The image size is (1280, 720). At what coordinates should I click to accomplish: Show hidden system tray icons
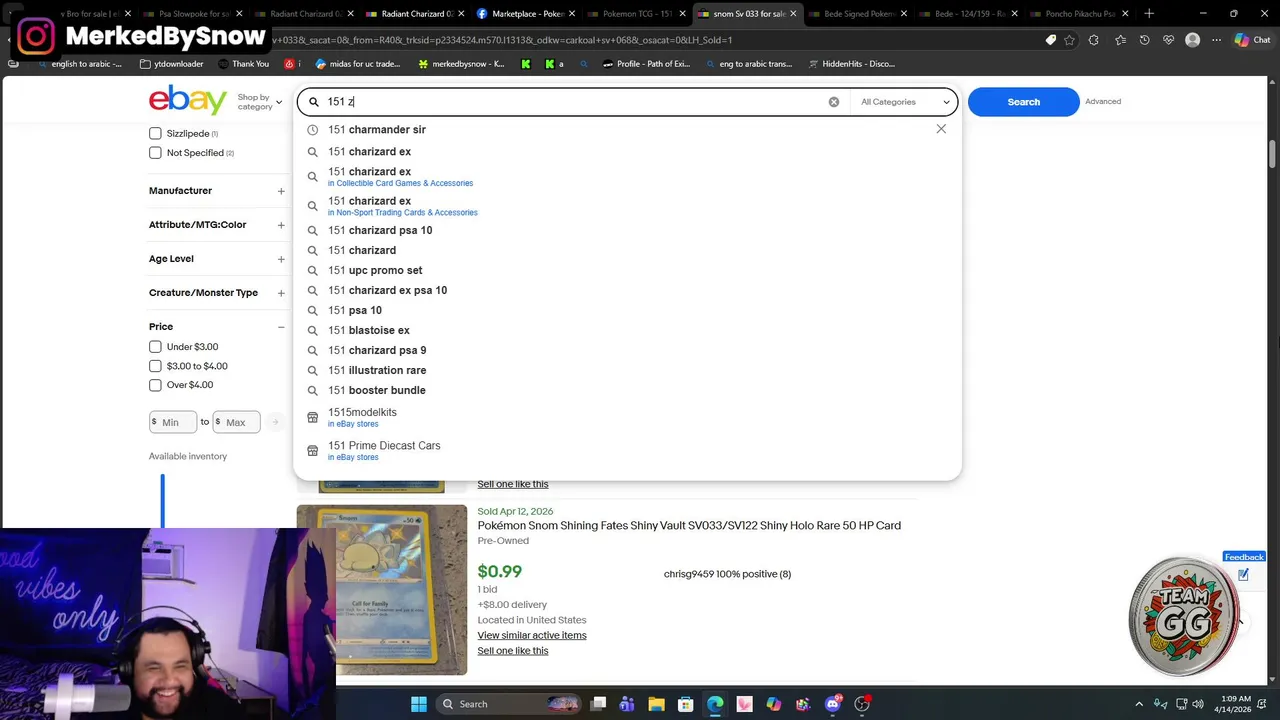(1139, 704)
